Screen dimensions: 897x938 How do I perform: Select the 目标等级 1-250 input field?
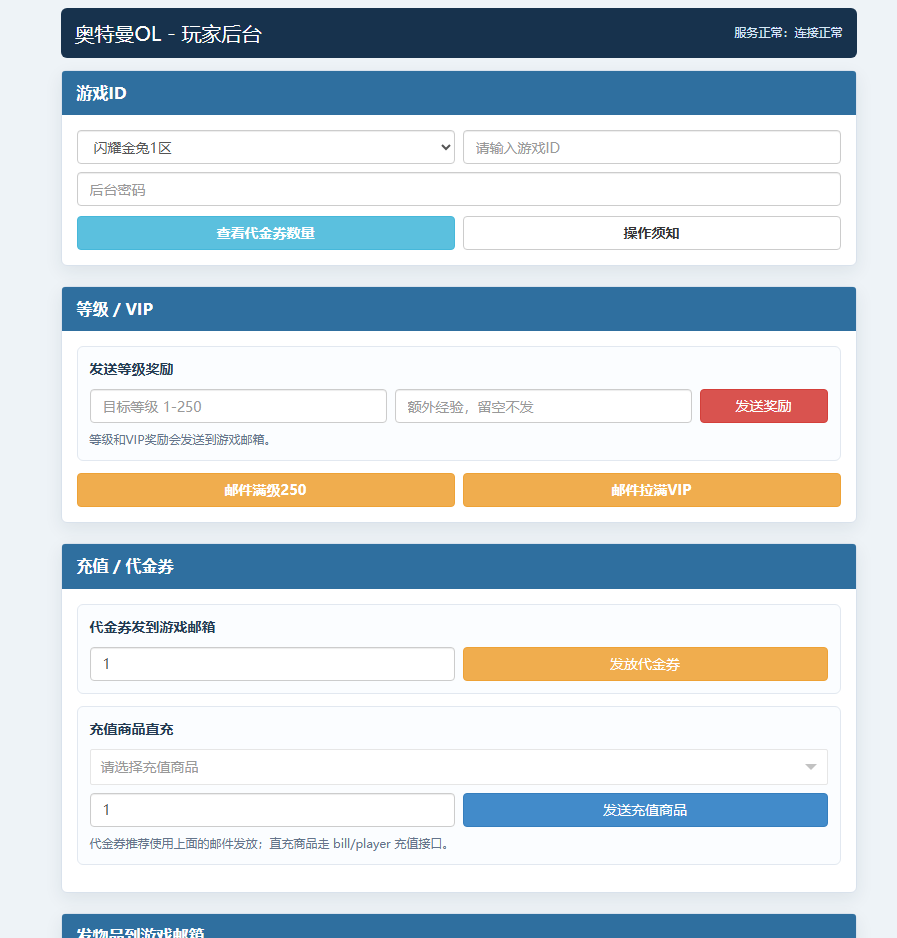click(x=238, y=406)
